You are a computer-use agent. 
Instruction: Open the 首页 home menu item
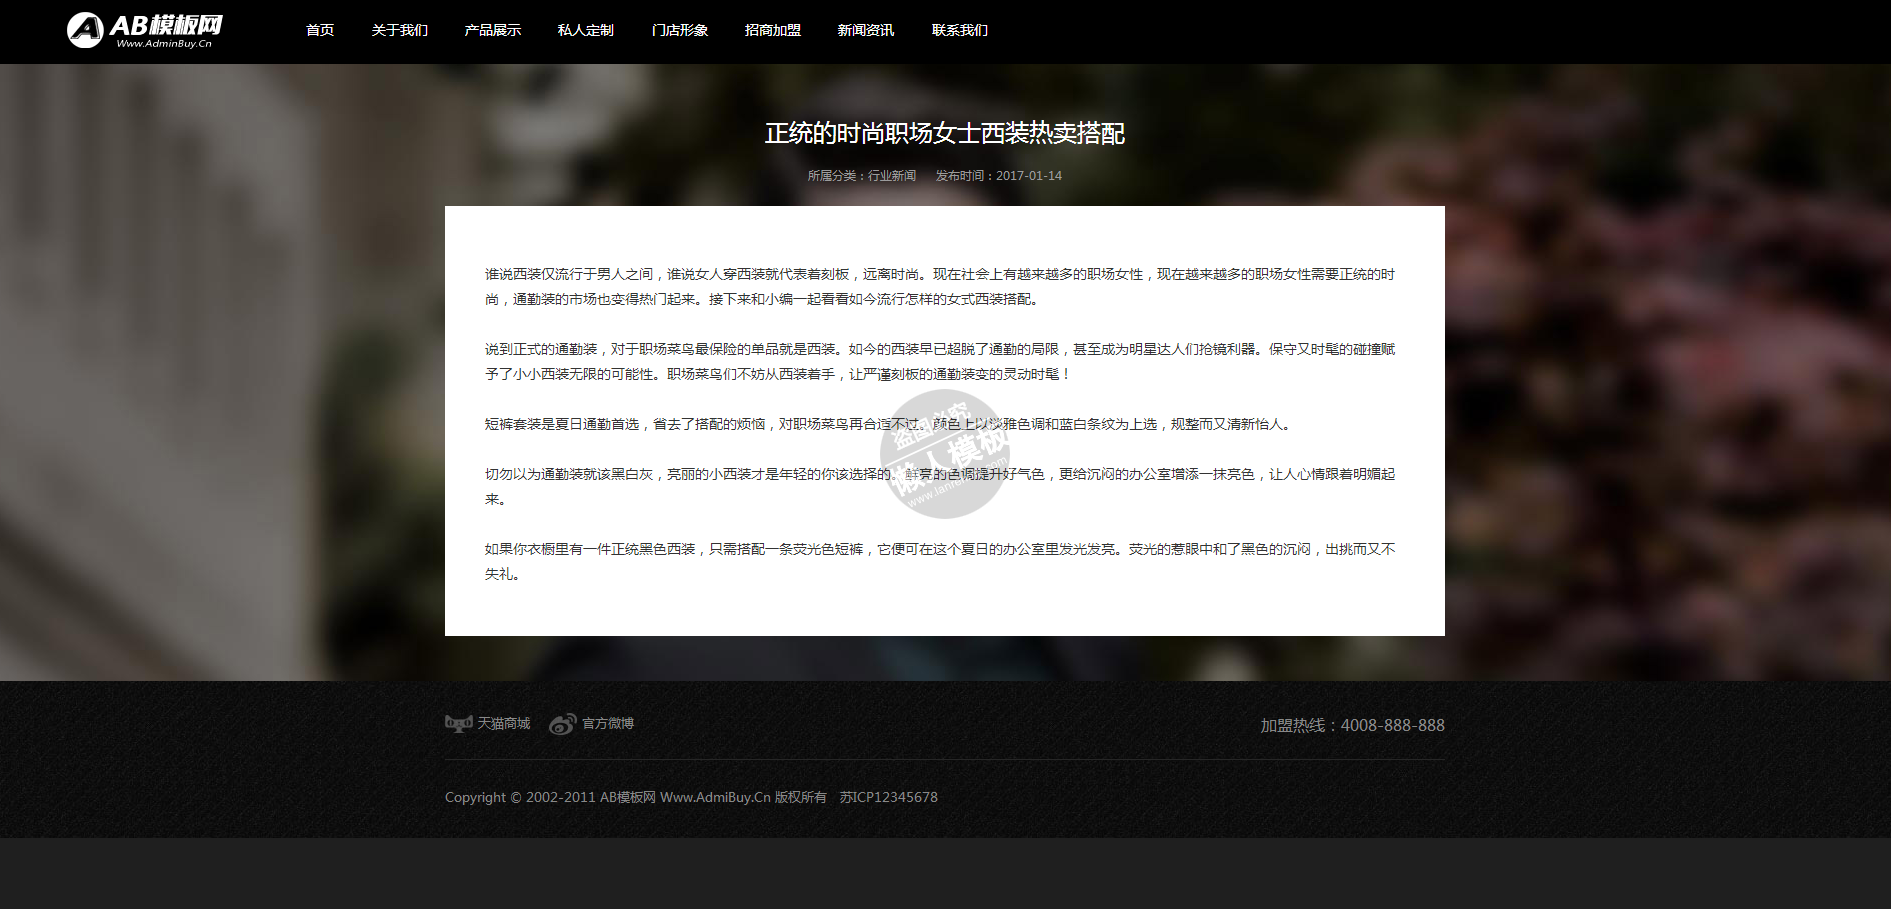click(320, 30)
